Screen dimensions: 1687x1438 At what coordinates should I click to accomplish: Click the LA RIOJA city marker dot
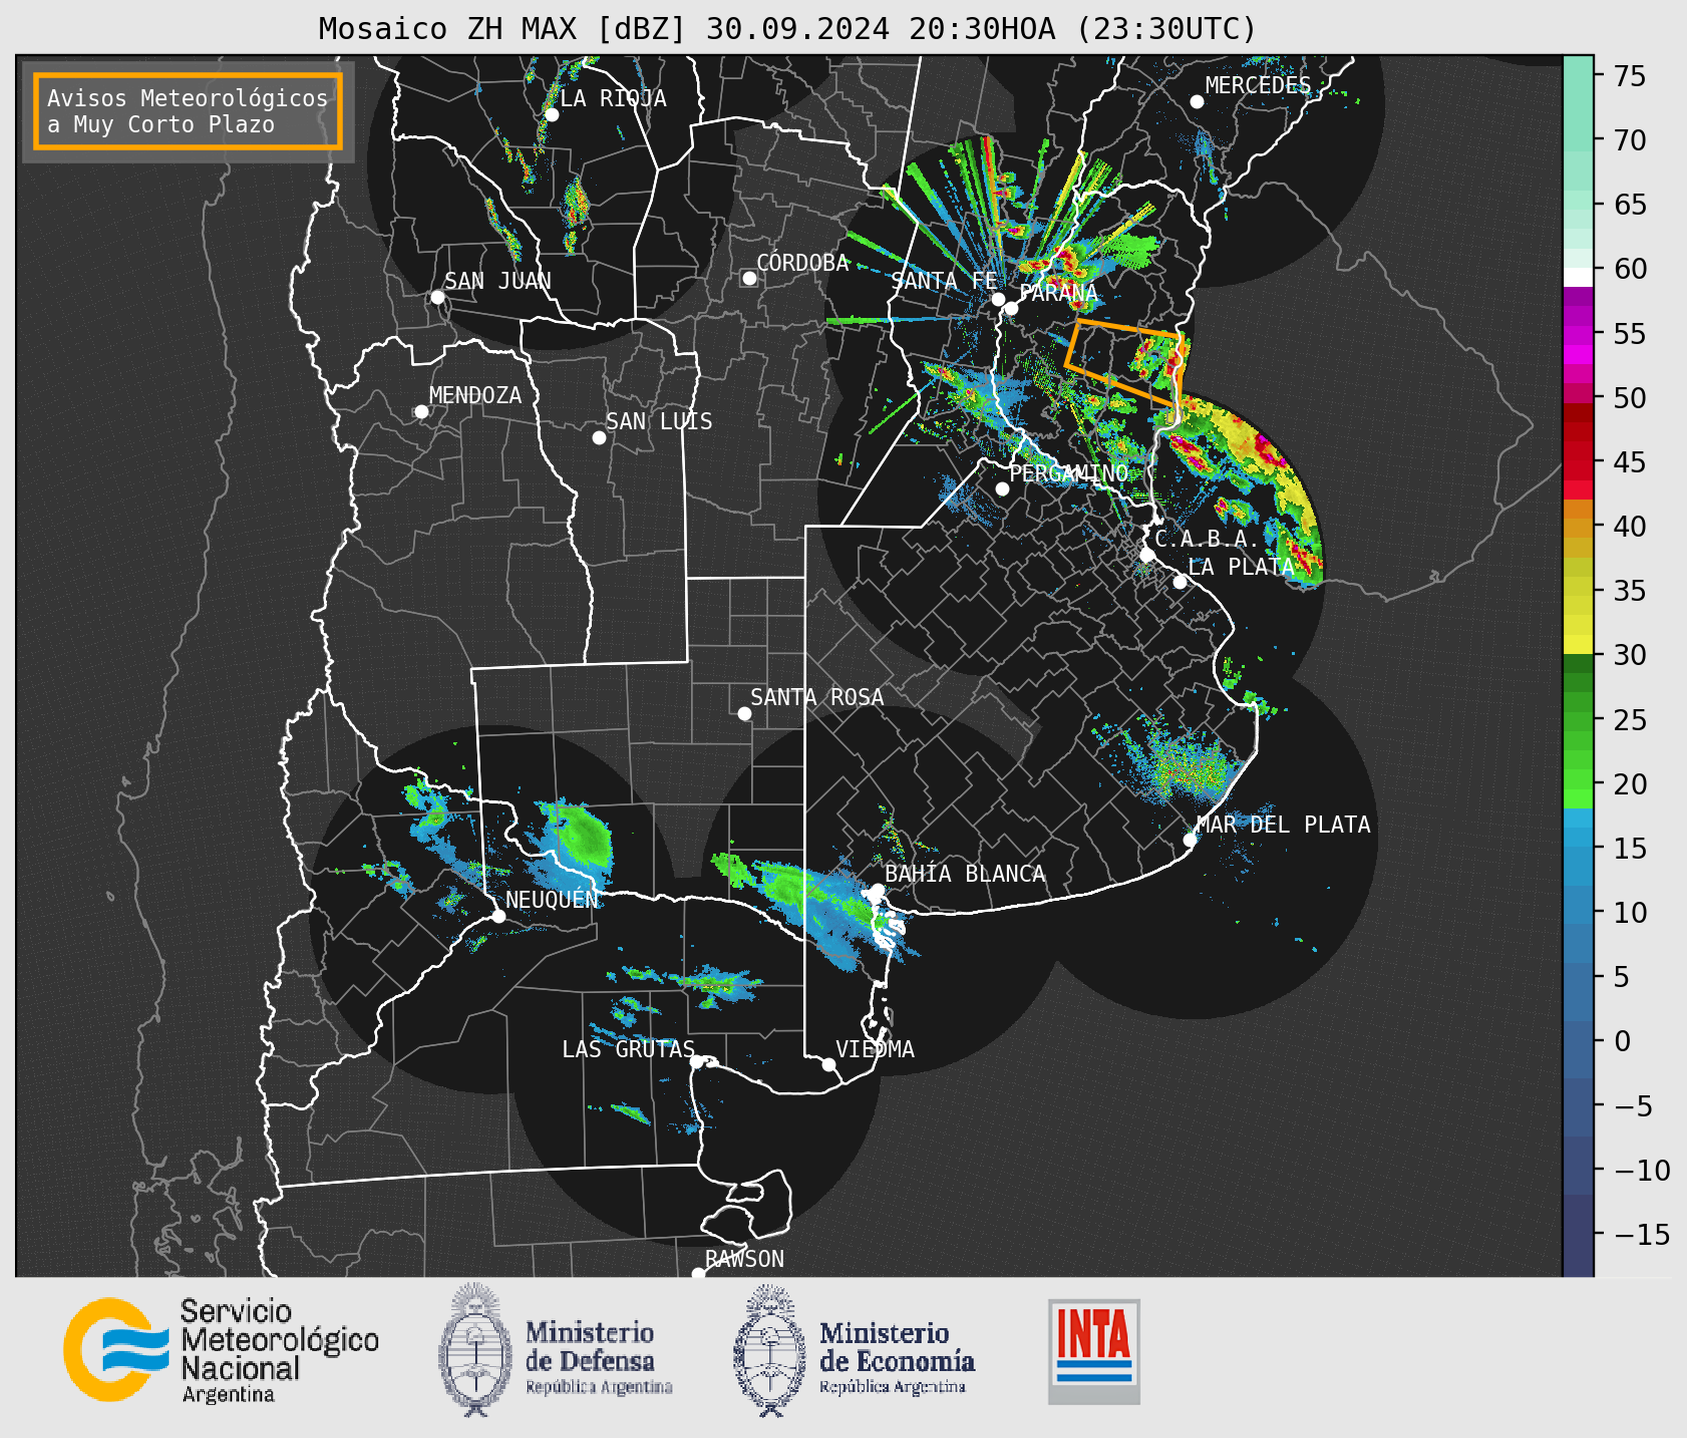[x=552, y=115]
